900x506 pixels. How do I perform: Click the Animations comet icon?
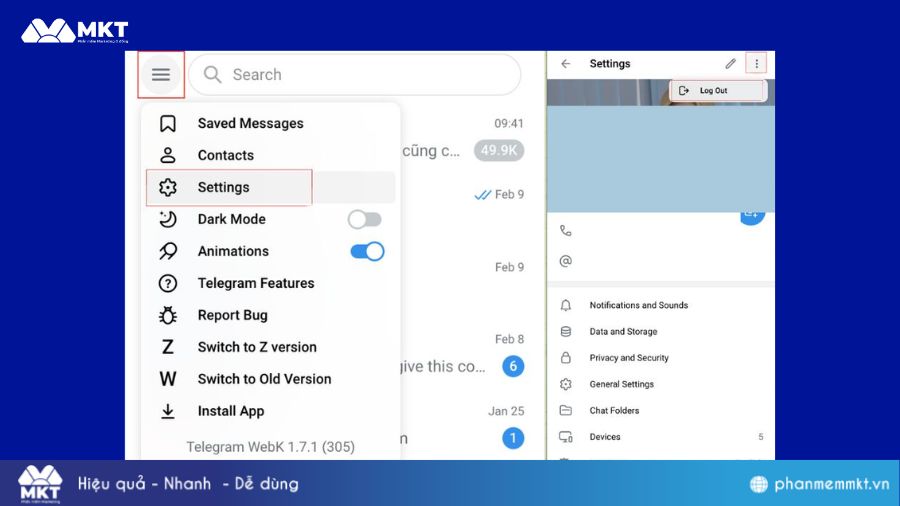pos(168,251)
